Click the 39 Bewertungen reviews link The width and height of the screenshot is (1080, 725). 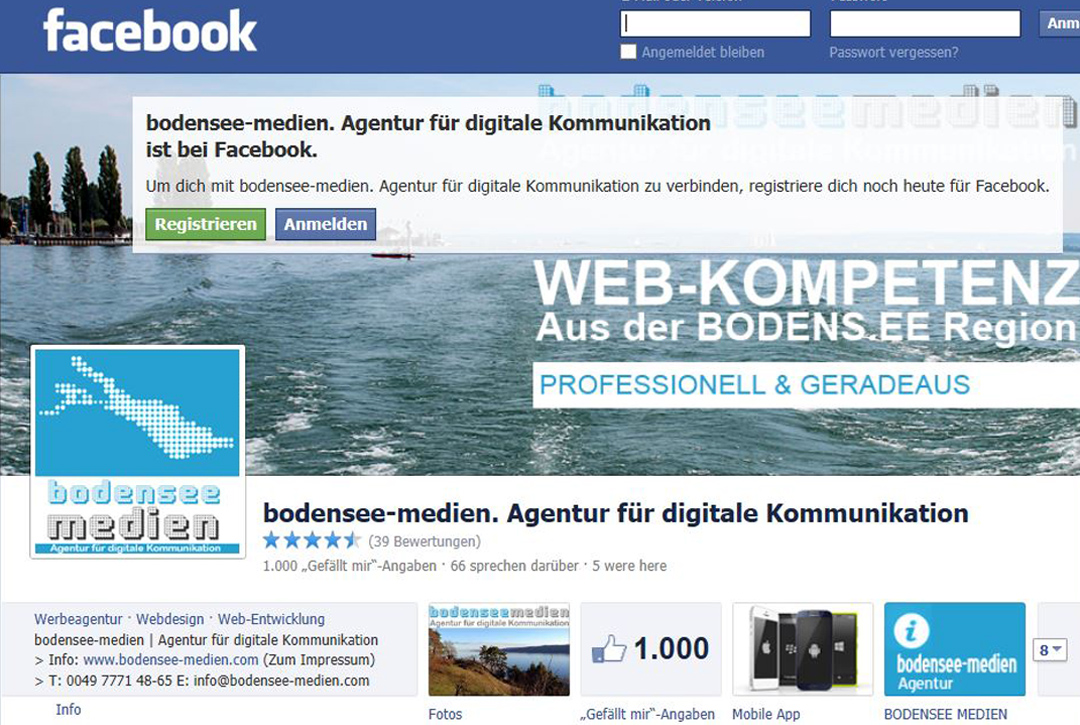[x=424, y=541]
